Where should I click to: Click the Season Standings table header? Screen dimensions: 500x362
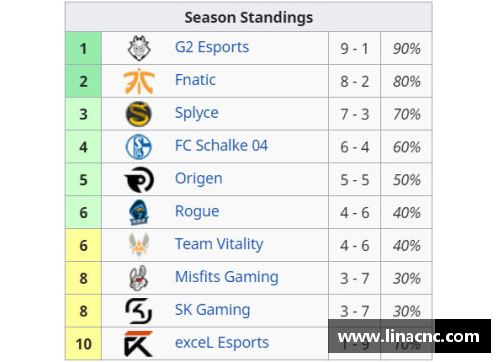[x=249, y=17]
